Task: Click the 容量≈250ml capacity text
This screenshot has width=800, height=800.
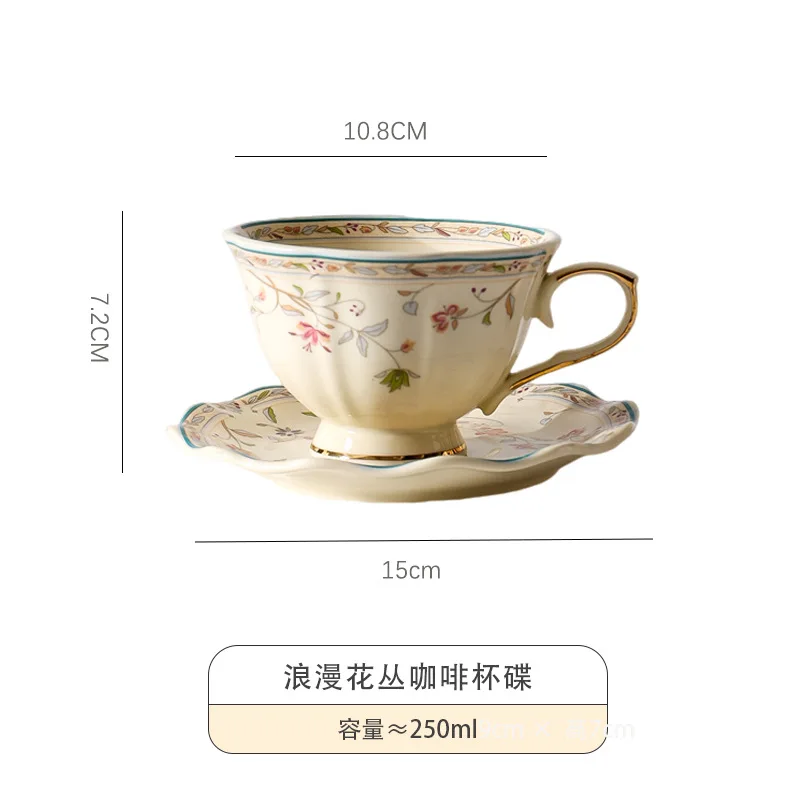Action: click(407, 729)
